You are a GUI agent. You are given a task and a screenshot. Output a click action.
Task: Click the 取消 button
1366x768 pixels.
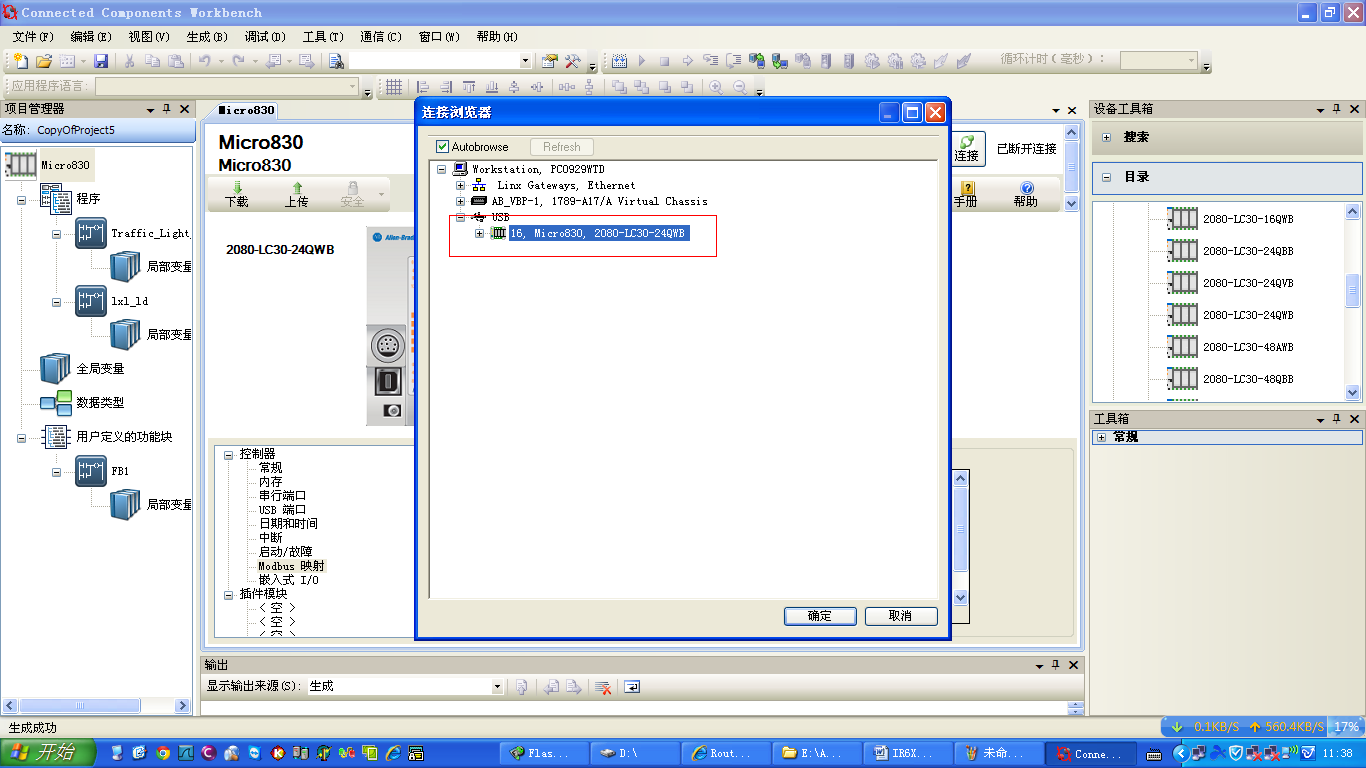tap(900, 616)
